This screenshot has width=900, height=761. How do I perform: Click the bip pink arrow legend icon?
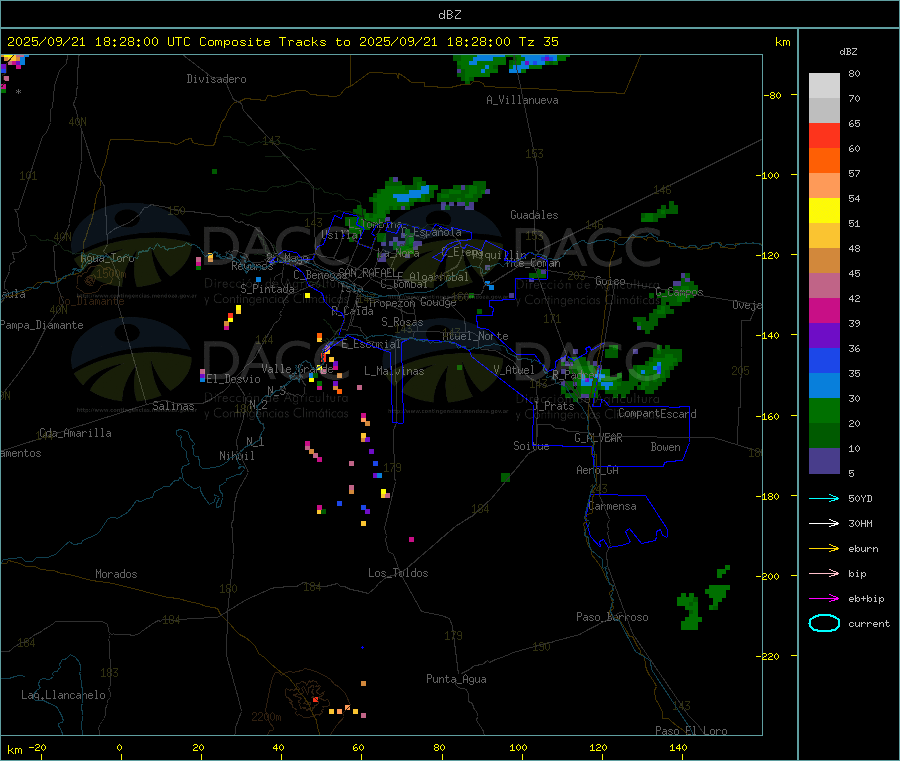pos(824,573)
